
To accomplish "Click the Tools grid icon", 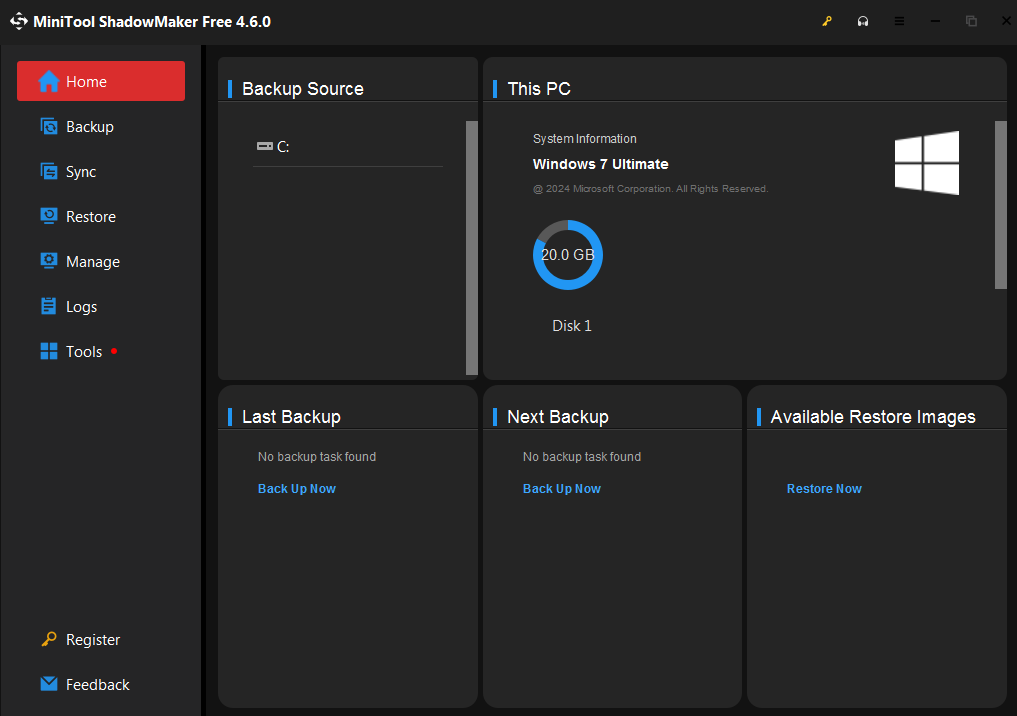I will click(49, 352).
